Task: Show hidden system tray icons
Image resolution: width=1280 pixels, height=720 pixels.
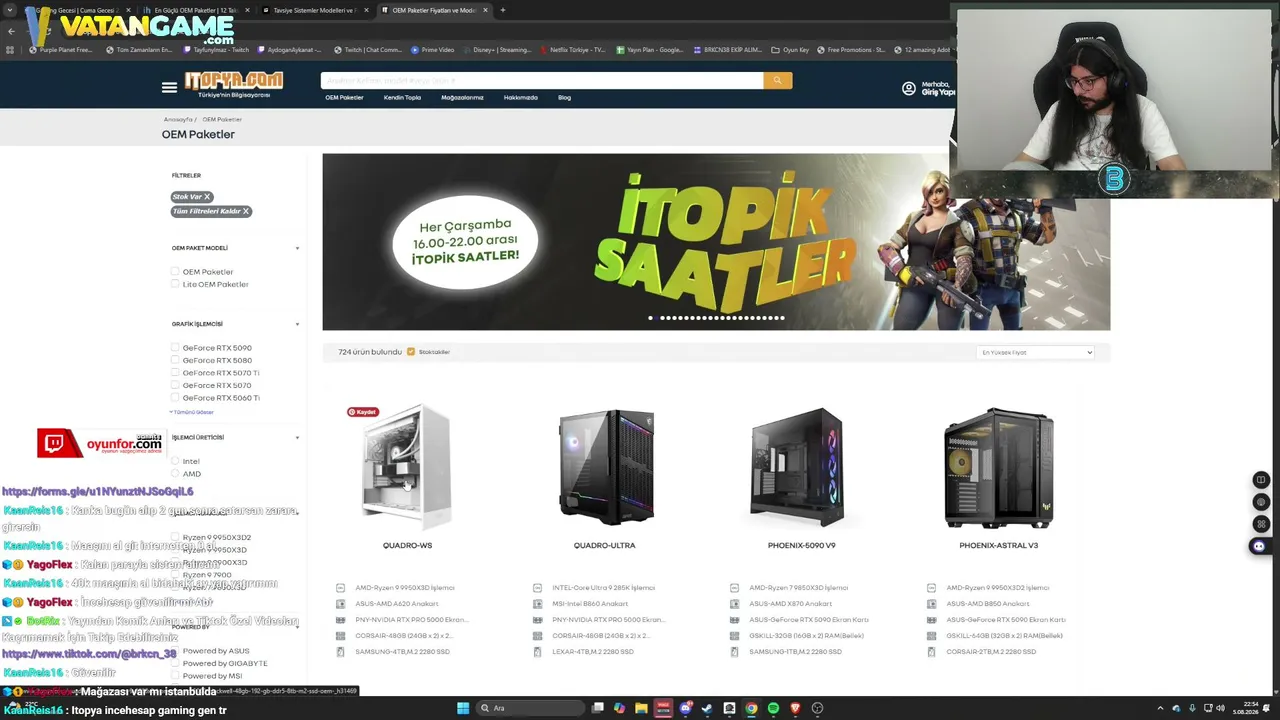Action: click(x=1161, y=708)
